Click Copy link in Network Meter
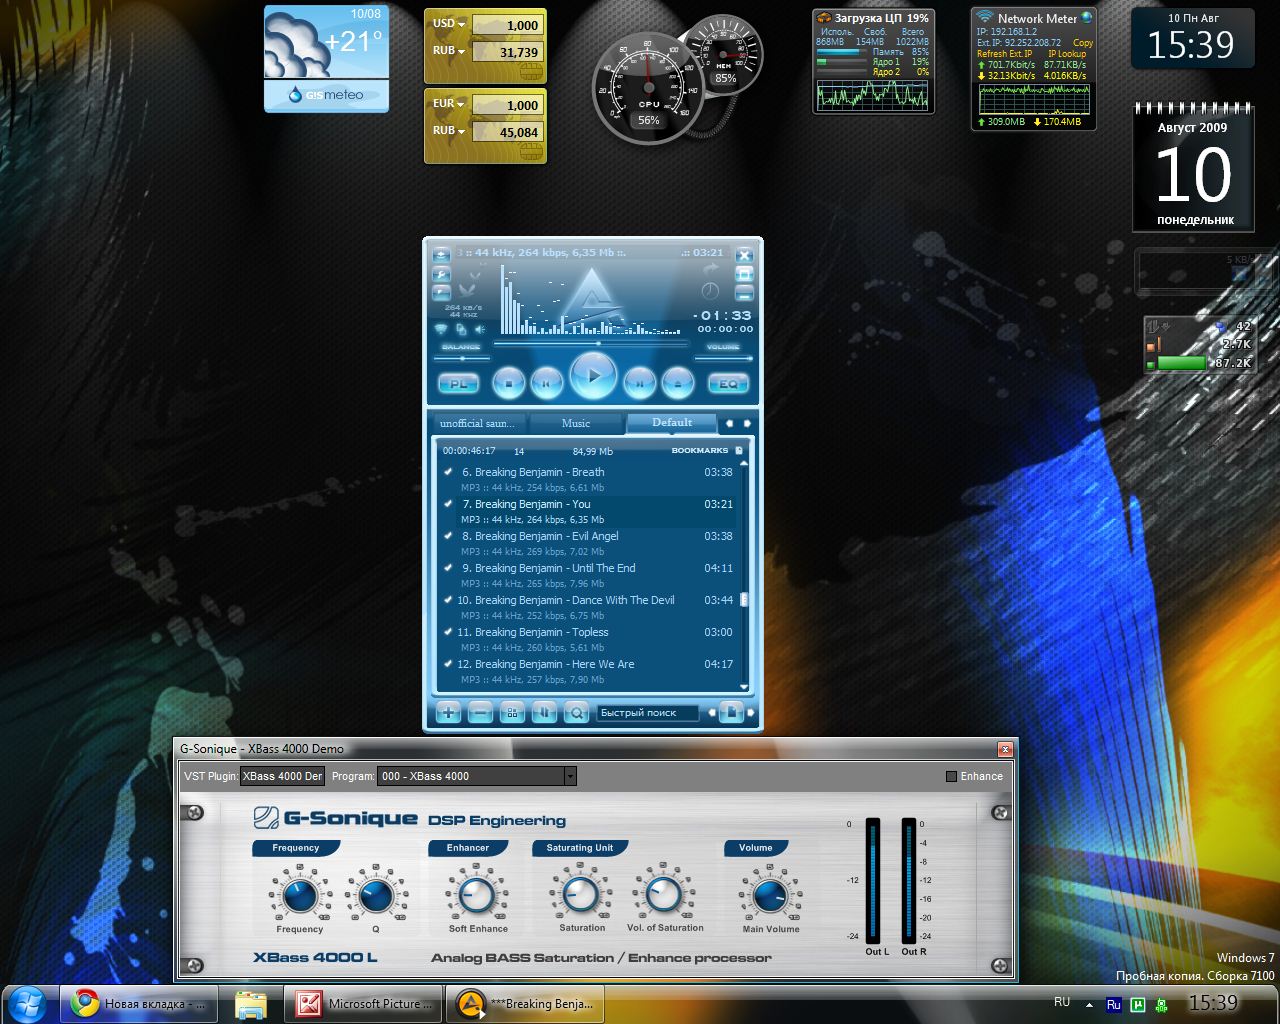The height and width of the screenshot is (1024, 1280). 1083,43
